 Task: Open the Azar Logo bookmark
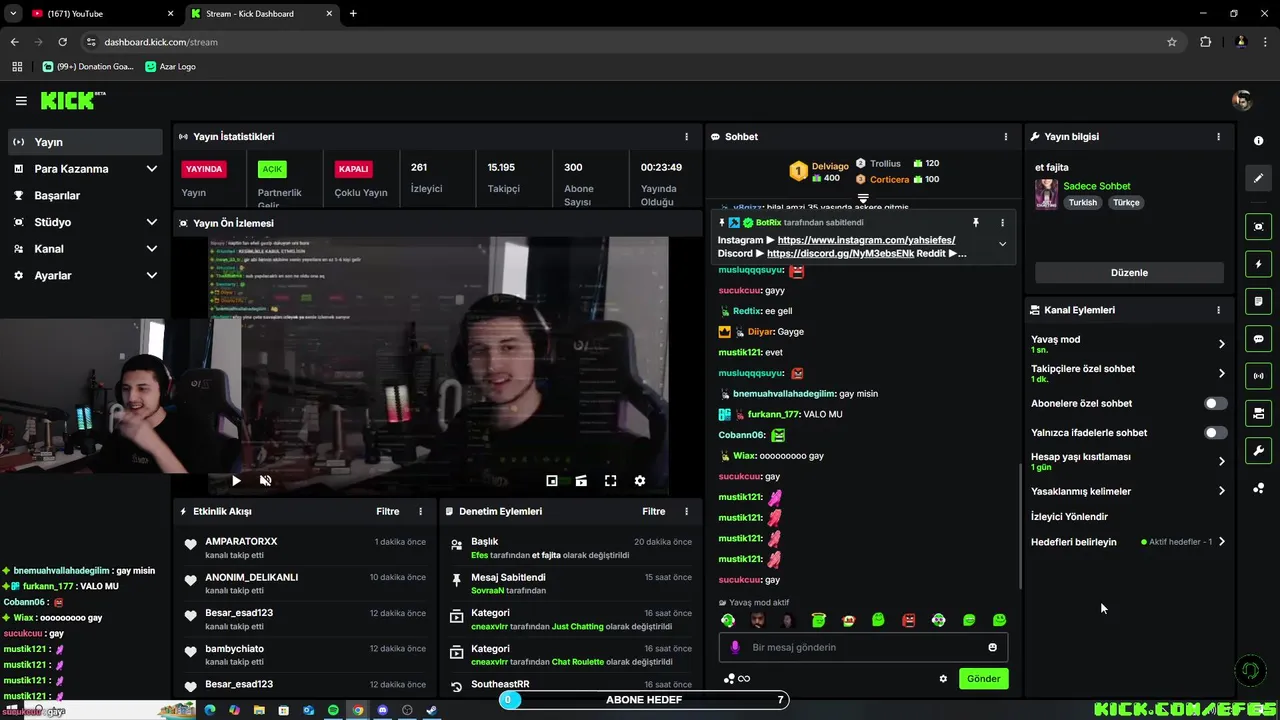[x=170, y=66]
